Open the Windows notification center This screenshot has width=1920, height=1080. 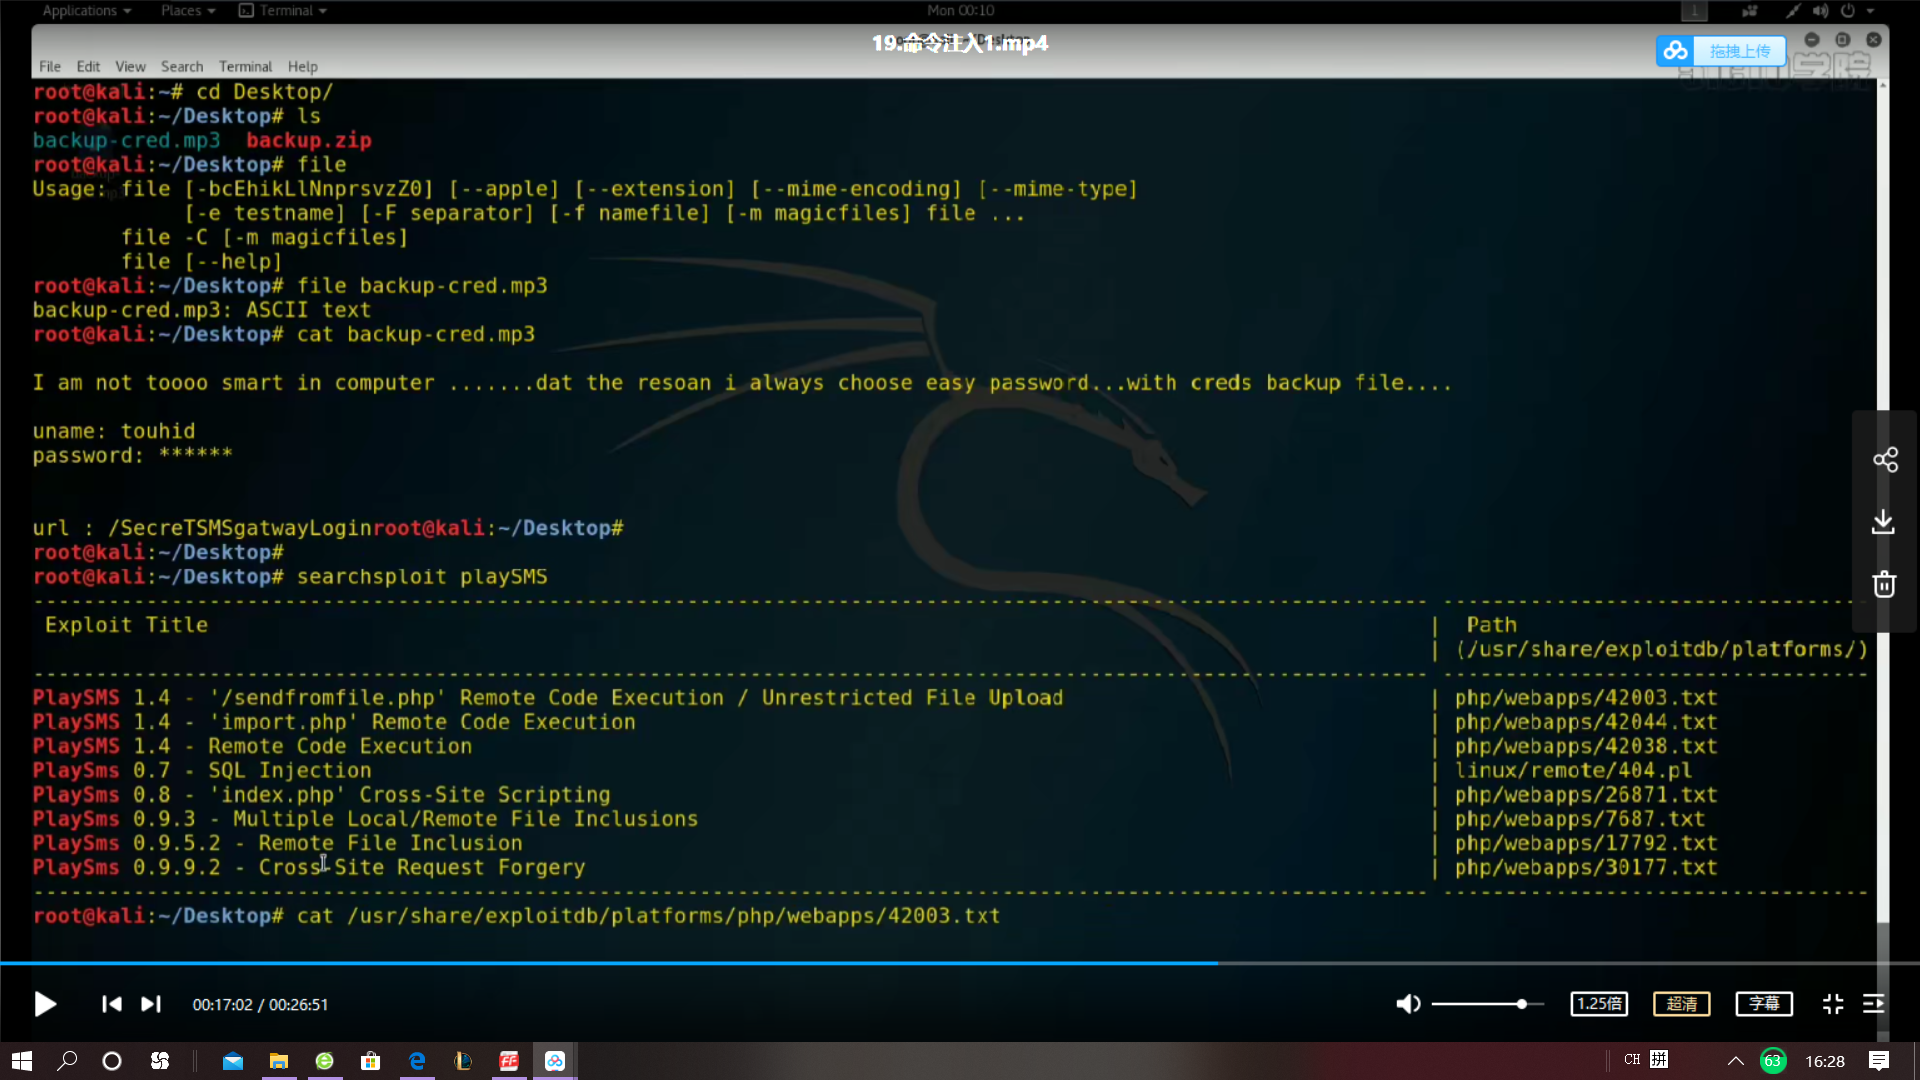tap(1879, 1061)
